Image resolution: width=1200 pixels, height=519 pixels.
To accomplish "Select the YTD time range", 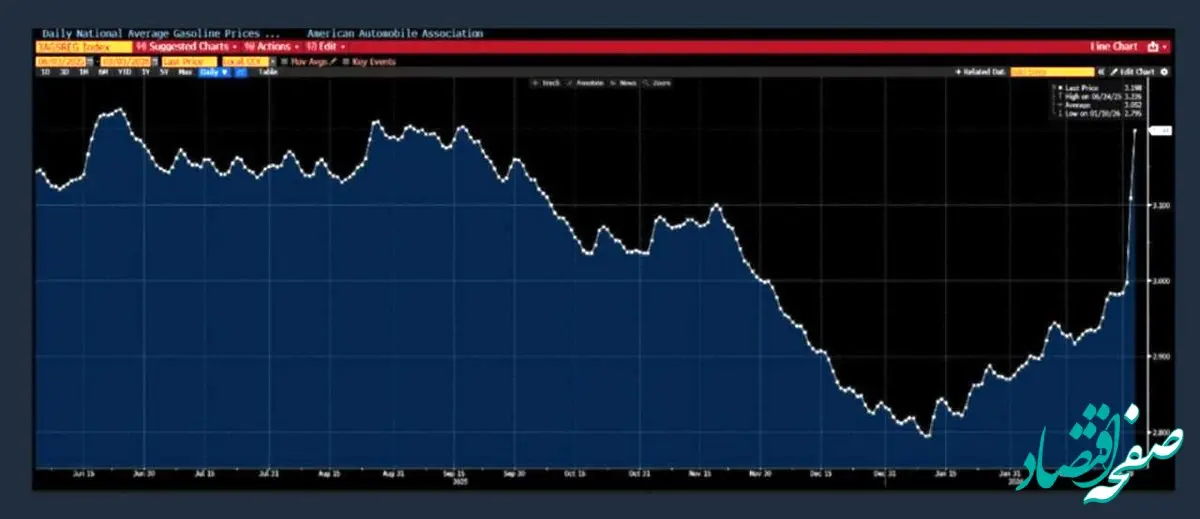I will 124,72.
